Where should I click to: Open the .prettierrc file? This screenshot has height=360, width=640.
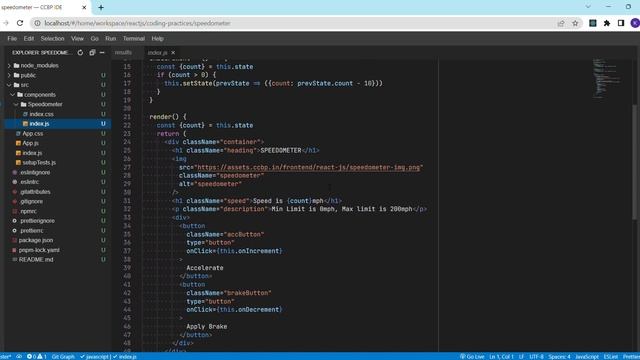pyautogui.click(x=31, y=231)
